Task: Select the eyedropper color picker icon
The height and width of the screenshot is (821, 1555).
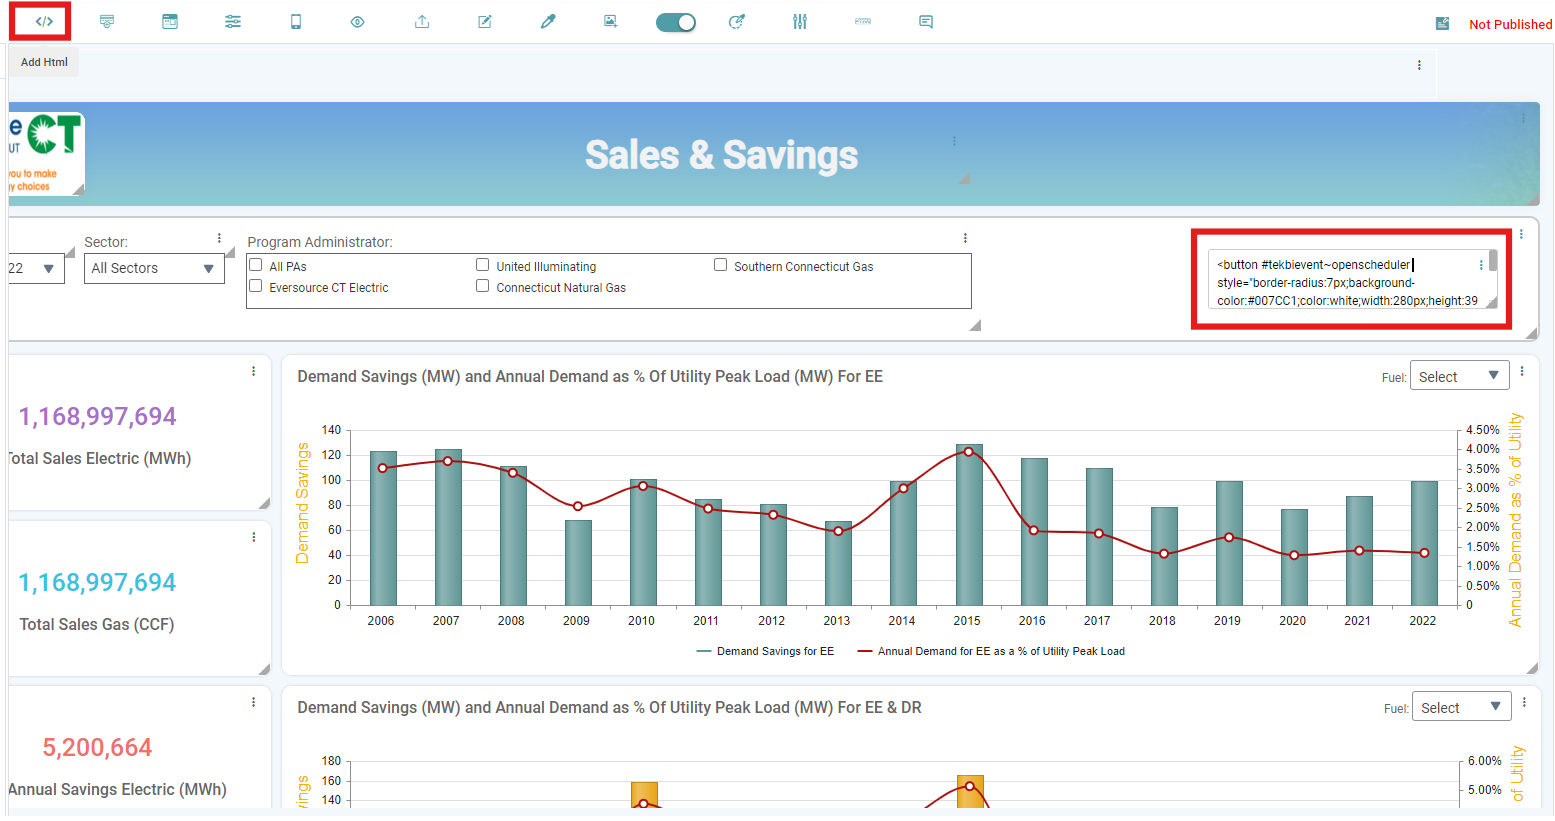Action: (548, 22)
